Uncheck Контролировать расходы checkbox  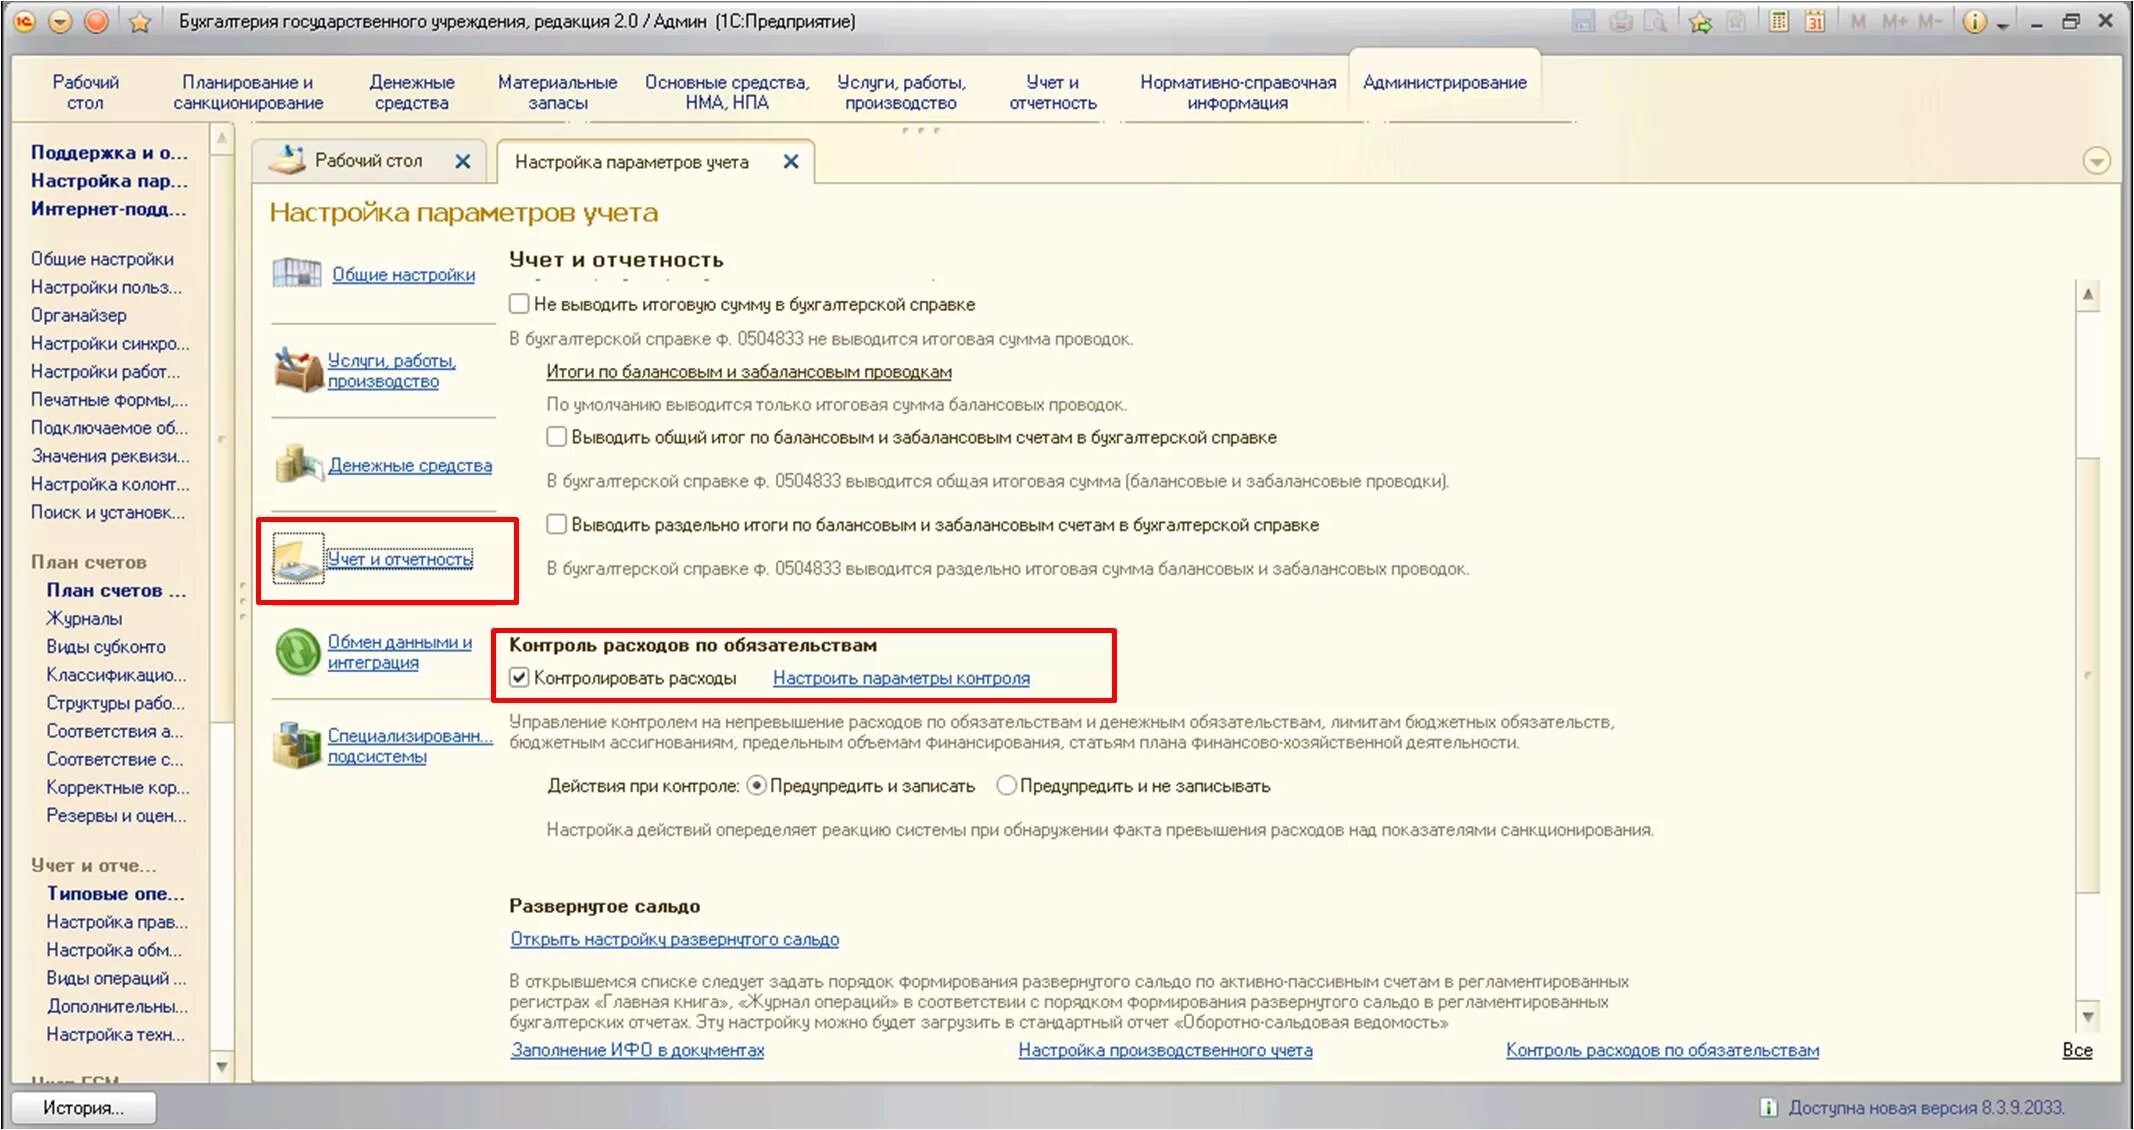(x=519, y=678)
